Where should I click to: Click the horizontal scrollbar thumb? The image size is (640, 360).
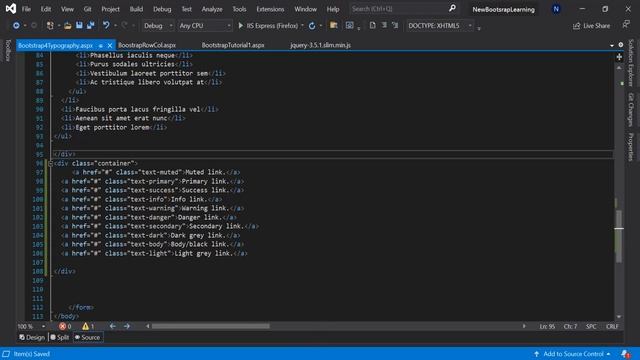[x=211, y=326]
